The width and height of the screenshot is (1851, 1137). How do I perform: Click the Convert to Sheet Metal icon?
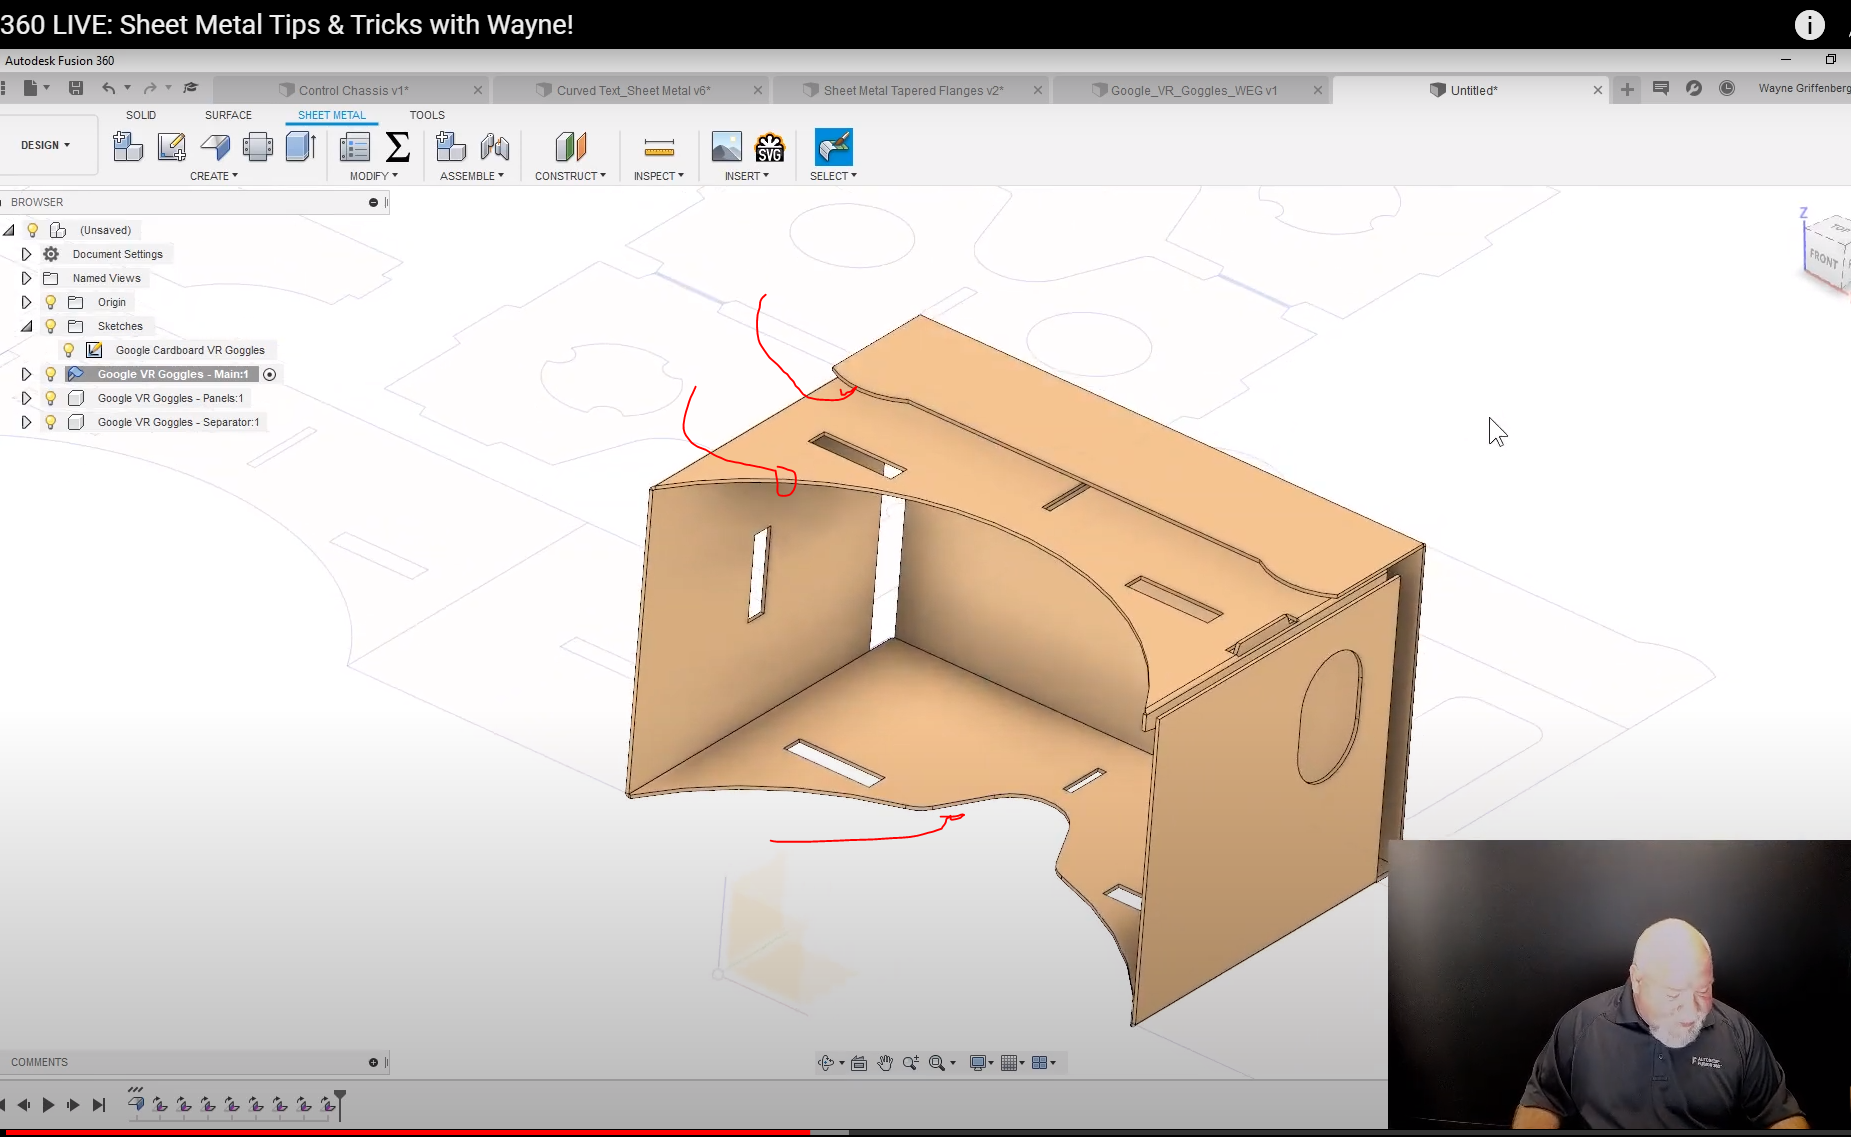tap(301, 147)
